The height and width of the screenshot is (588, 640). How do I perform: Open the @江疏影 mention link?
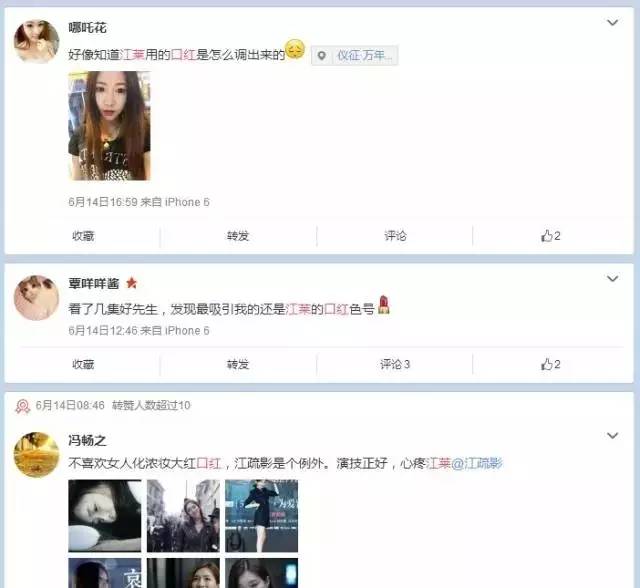(477, 464)
